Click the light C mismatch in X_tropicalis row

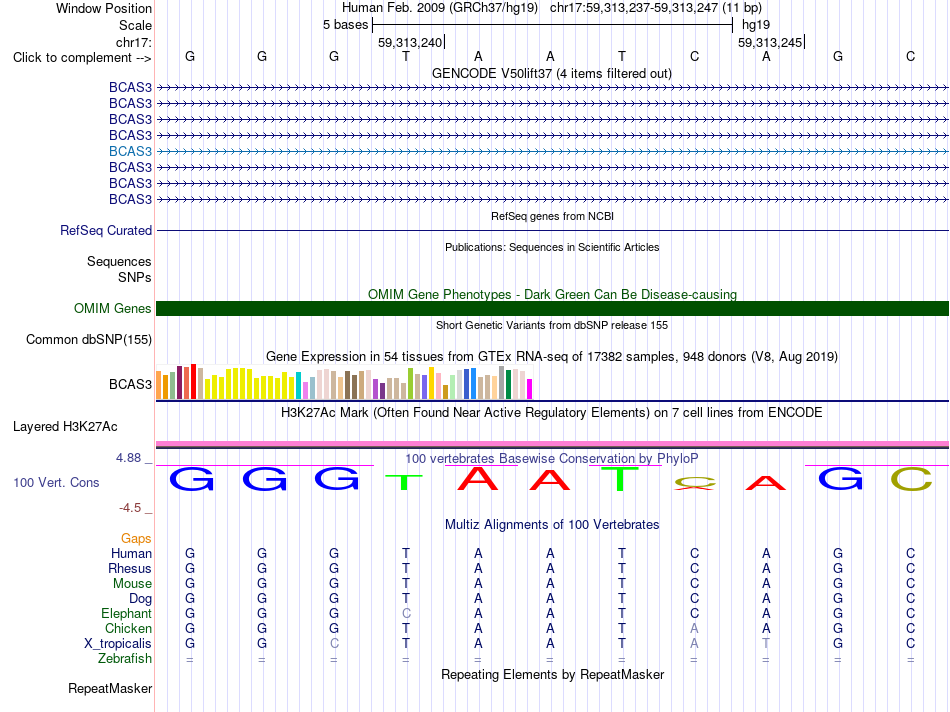click(334, 644)
